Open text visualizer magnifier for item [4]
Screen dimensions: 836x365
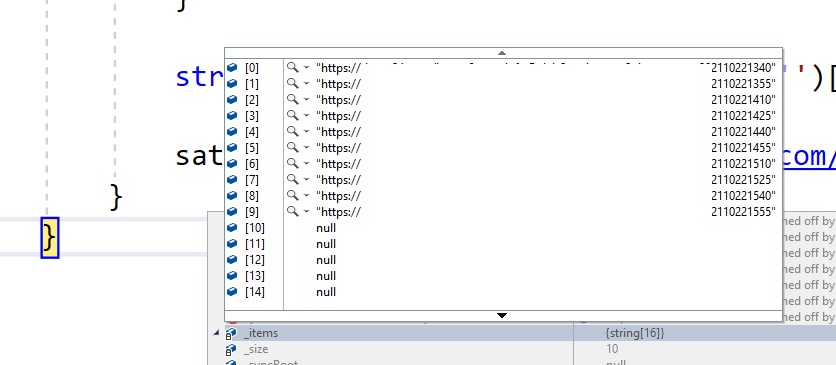click(292, 131)
